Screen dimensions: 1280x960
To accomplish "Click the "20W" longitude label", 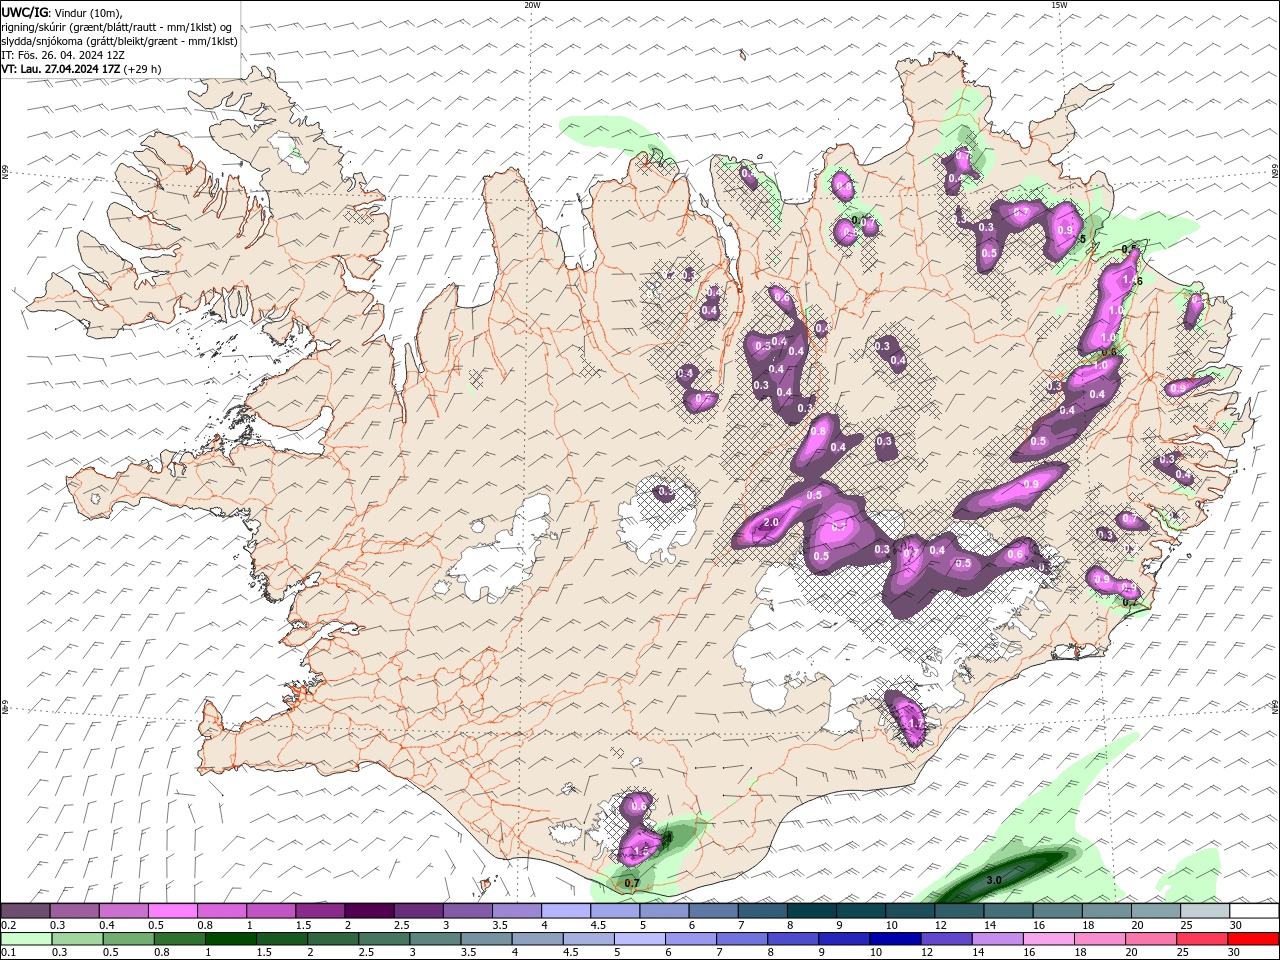I will [x=532, y=5].
